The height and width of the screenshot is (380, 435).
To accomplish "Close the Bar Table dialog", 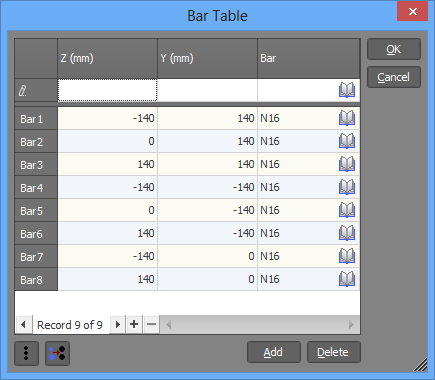I will click(x=413, y=11).
